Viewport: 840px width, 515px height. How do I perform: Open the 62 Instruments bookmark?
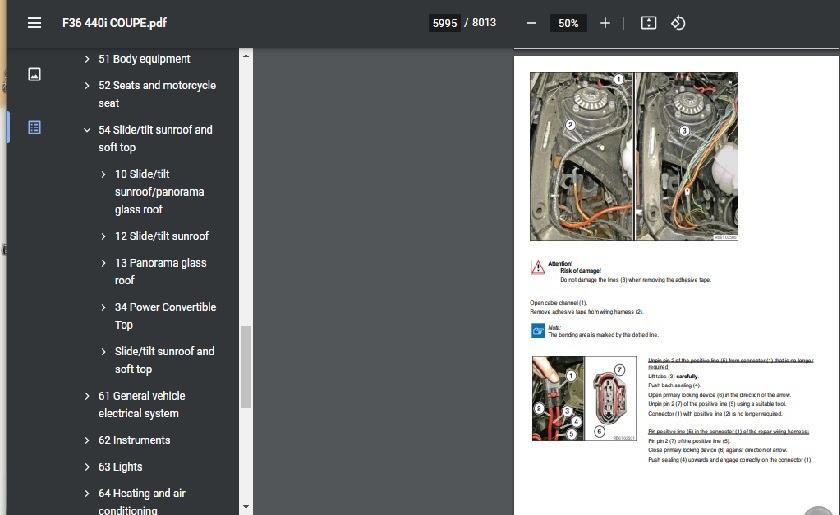[134, 440]
